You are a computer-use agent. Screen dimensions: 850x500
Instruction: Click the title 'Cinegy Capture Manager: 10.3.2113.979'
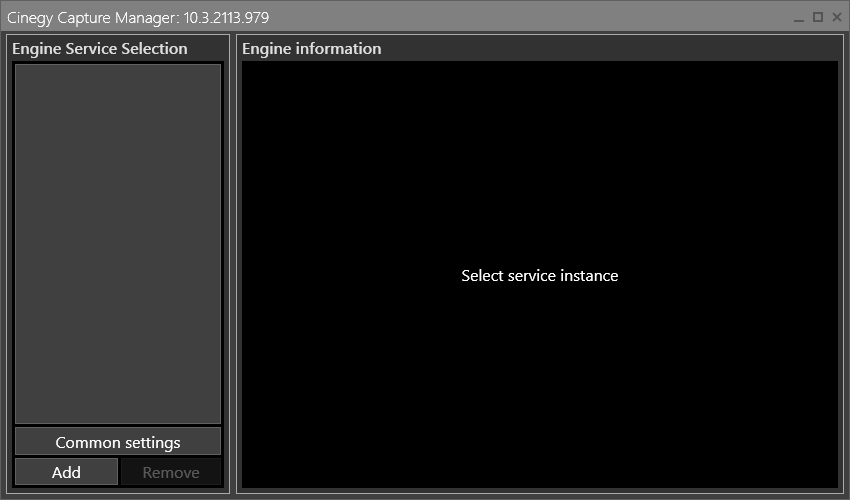(138, 18)
